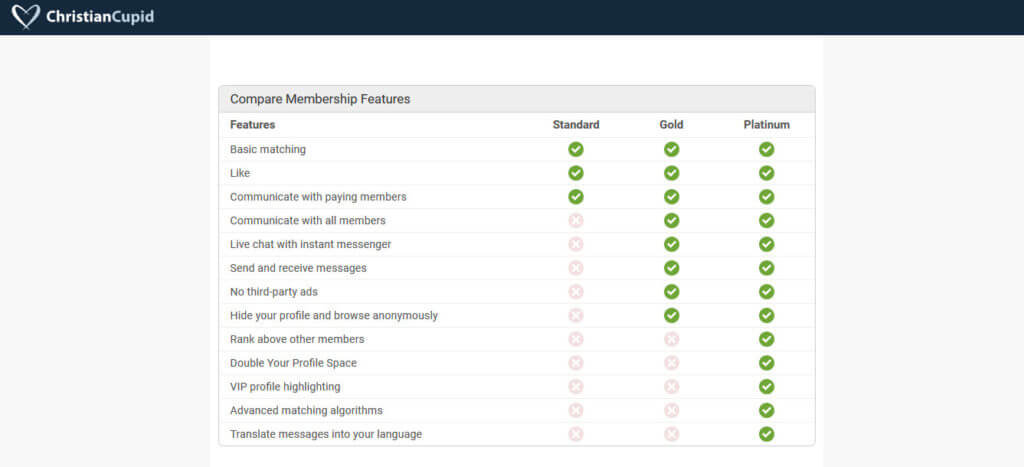
Task: Click the Translate messages into your language label
Action: point(326,434)
